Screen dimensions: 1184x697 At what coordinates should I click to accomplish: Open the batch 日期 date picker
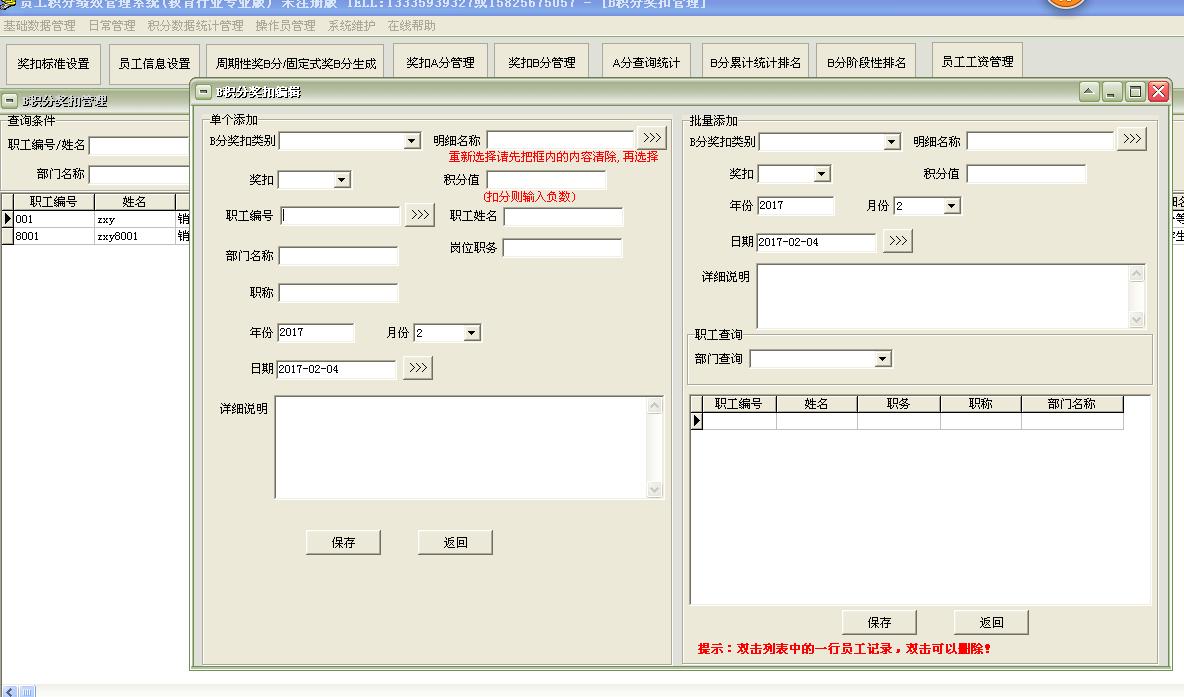[897, 240]
